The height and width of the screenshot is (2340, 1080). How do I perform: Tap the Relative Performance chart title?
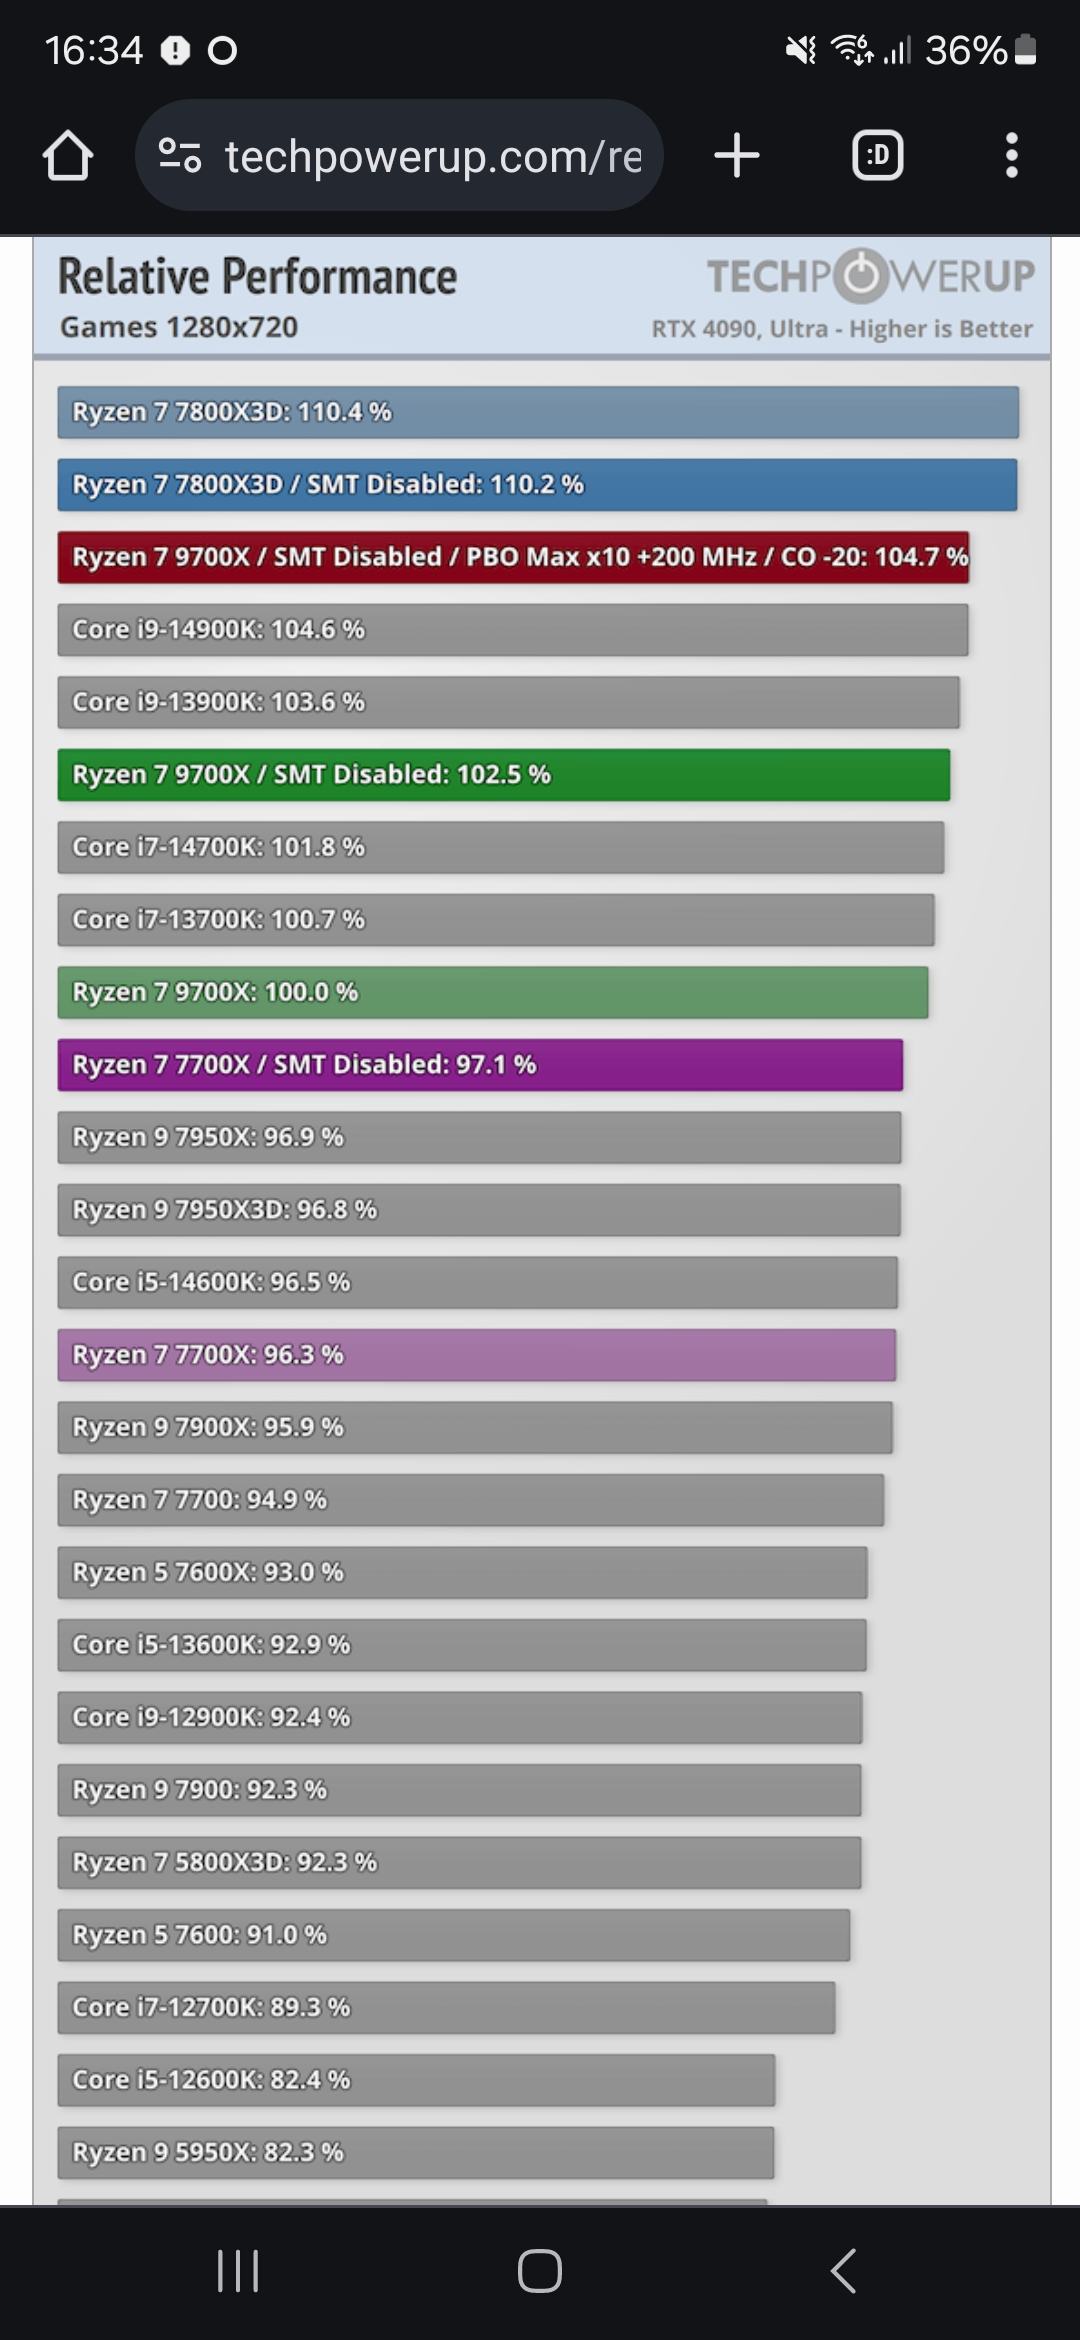pyautogui.click(x=257, y=277)
